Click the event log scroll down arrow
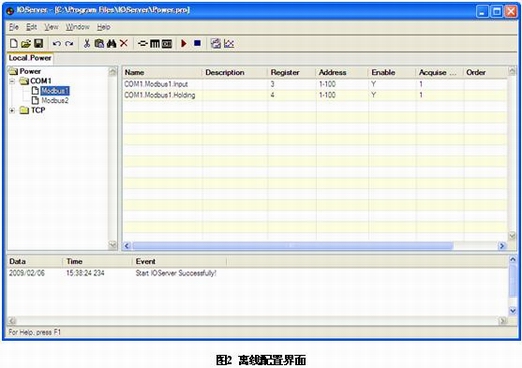The image size is (522, 368). coord(513,311)
